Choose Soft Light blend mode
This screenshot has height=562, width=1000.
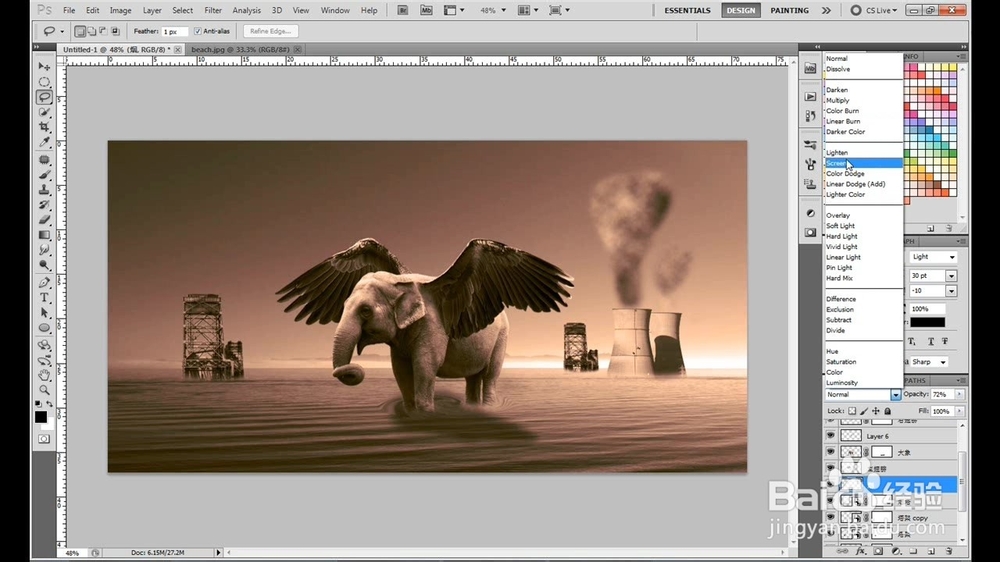coord(864,226)
